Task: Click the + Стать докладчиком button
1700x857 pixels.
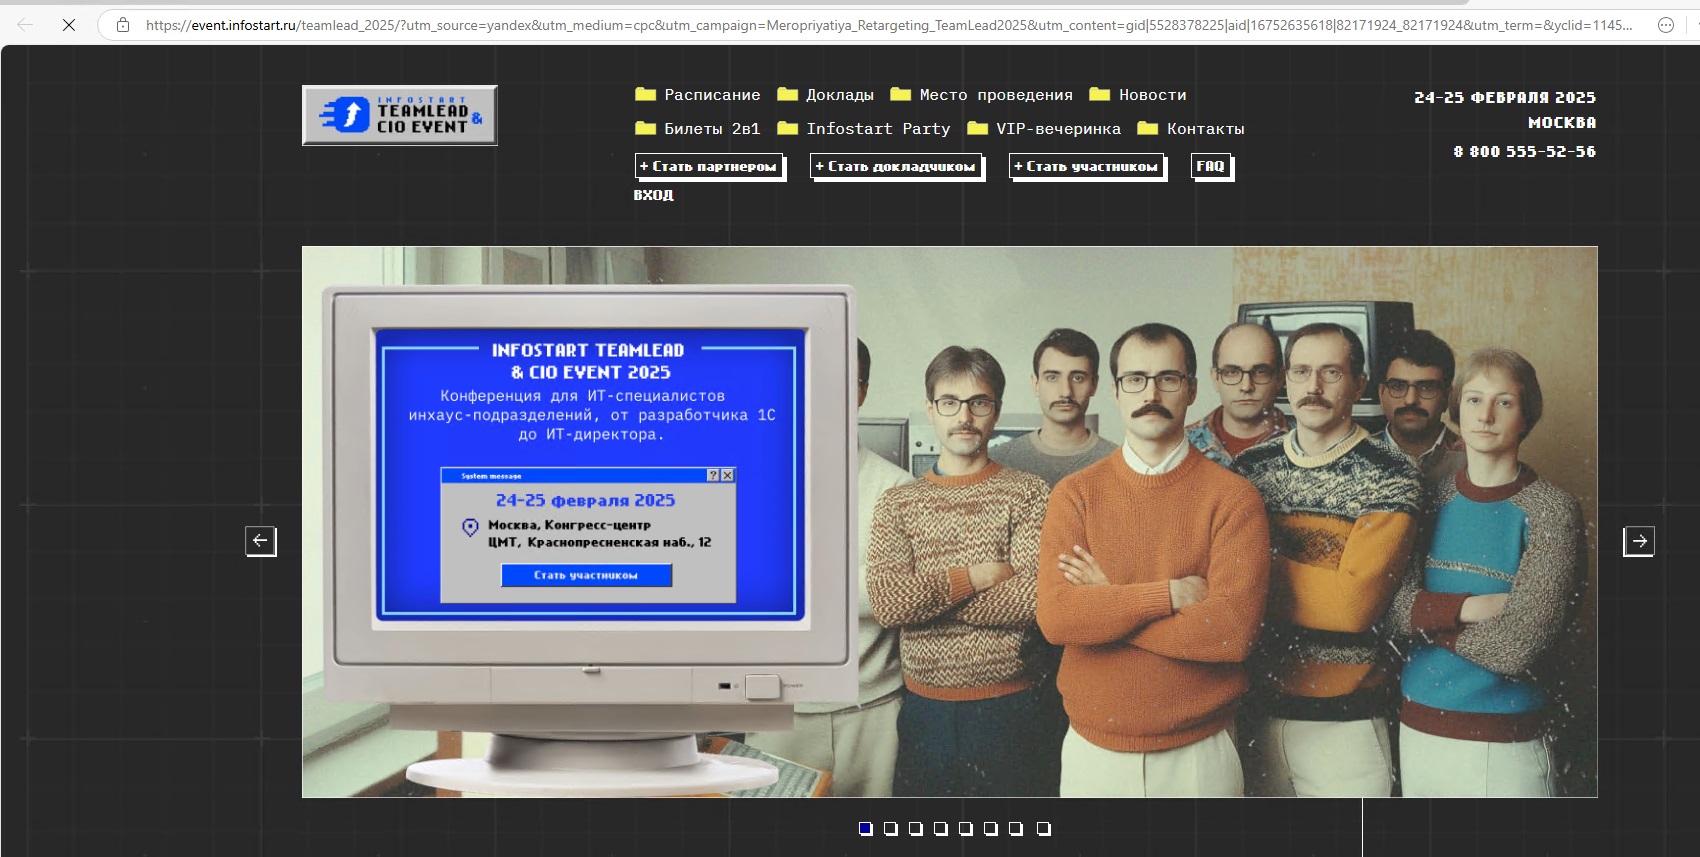Action: click(x=897, y=167)
